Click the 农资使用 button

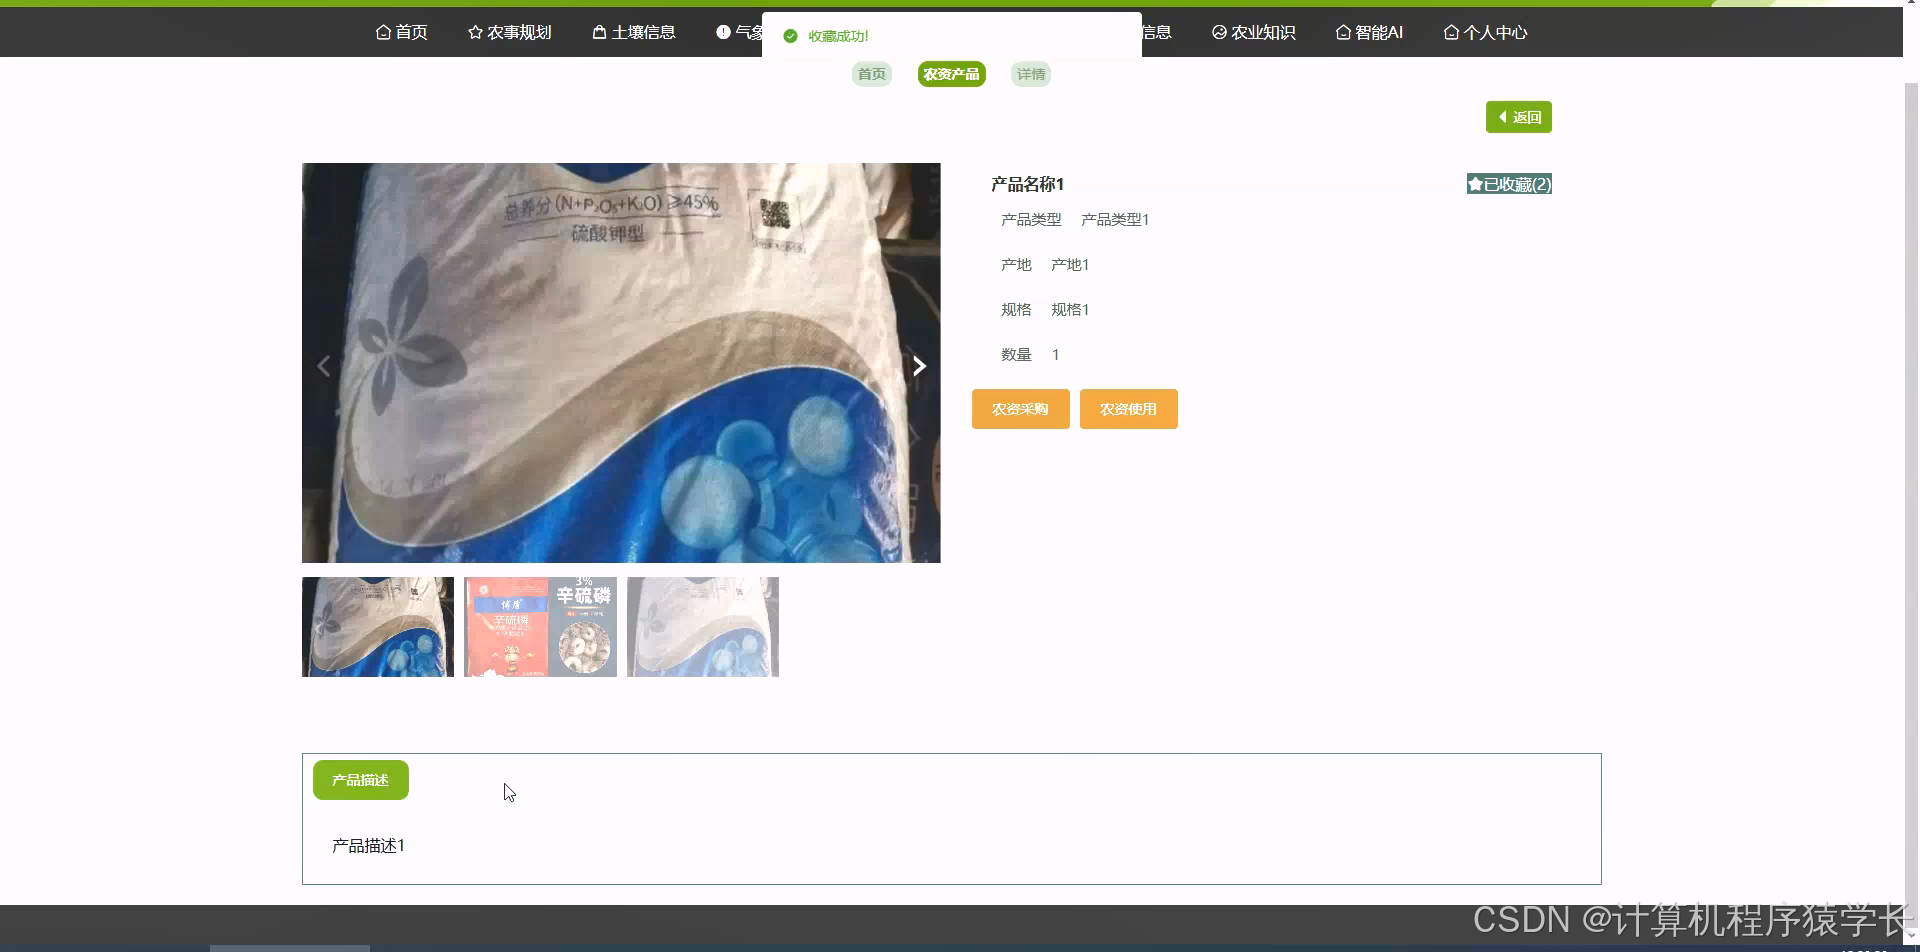[x=1127, y=408]
